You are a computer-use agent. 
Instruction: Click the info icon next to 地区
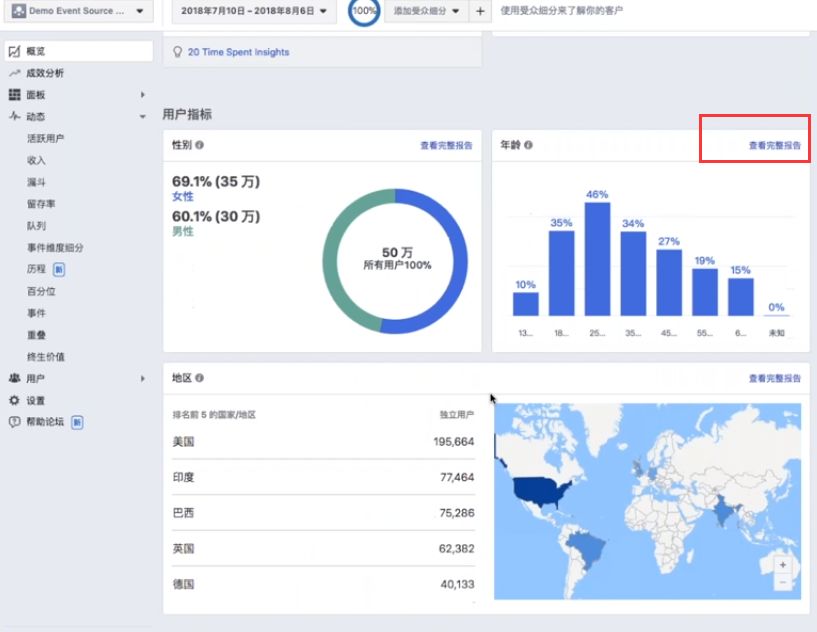tap(200, 378)
